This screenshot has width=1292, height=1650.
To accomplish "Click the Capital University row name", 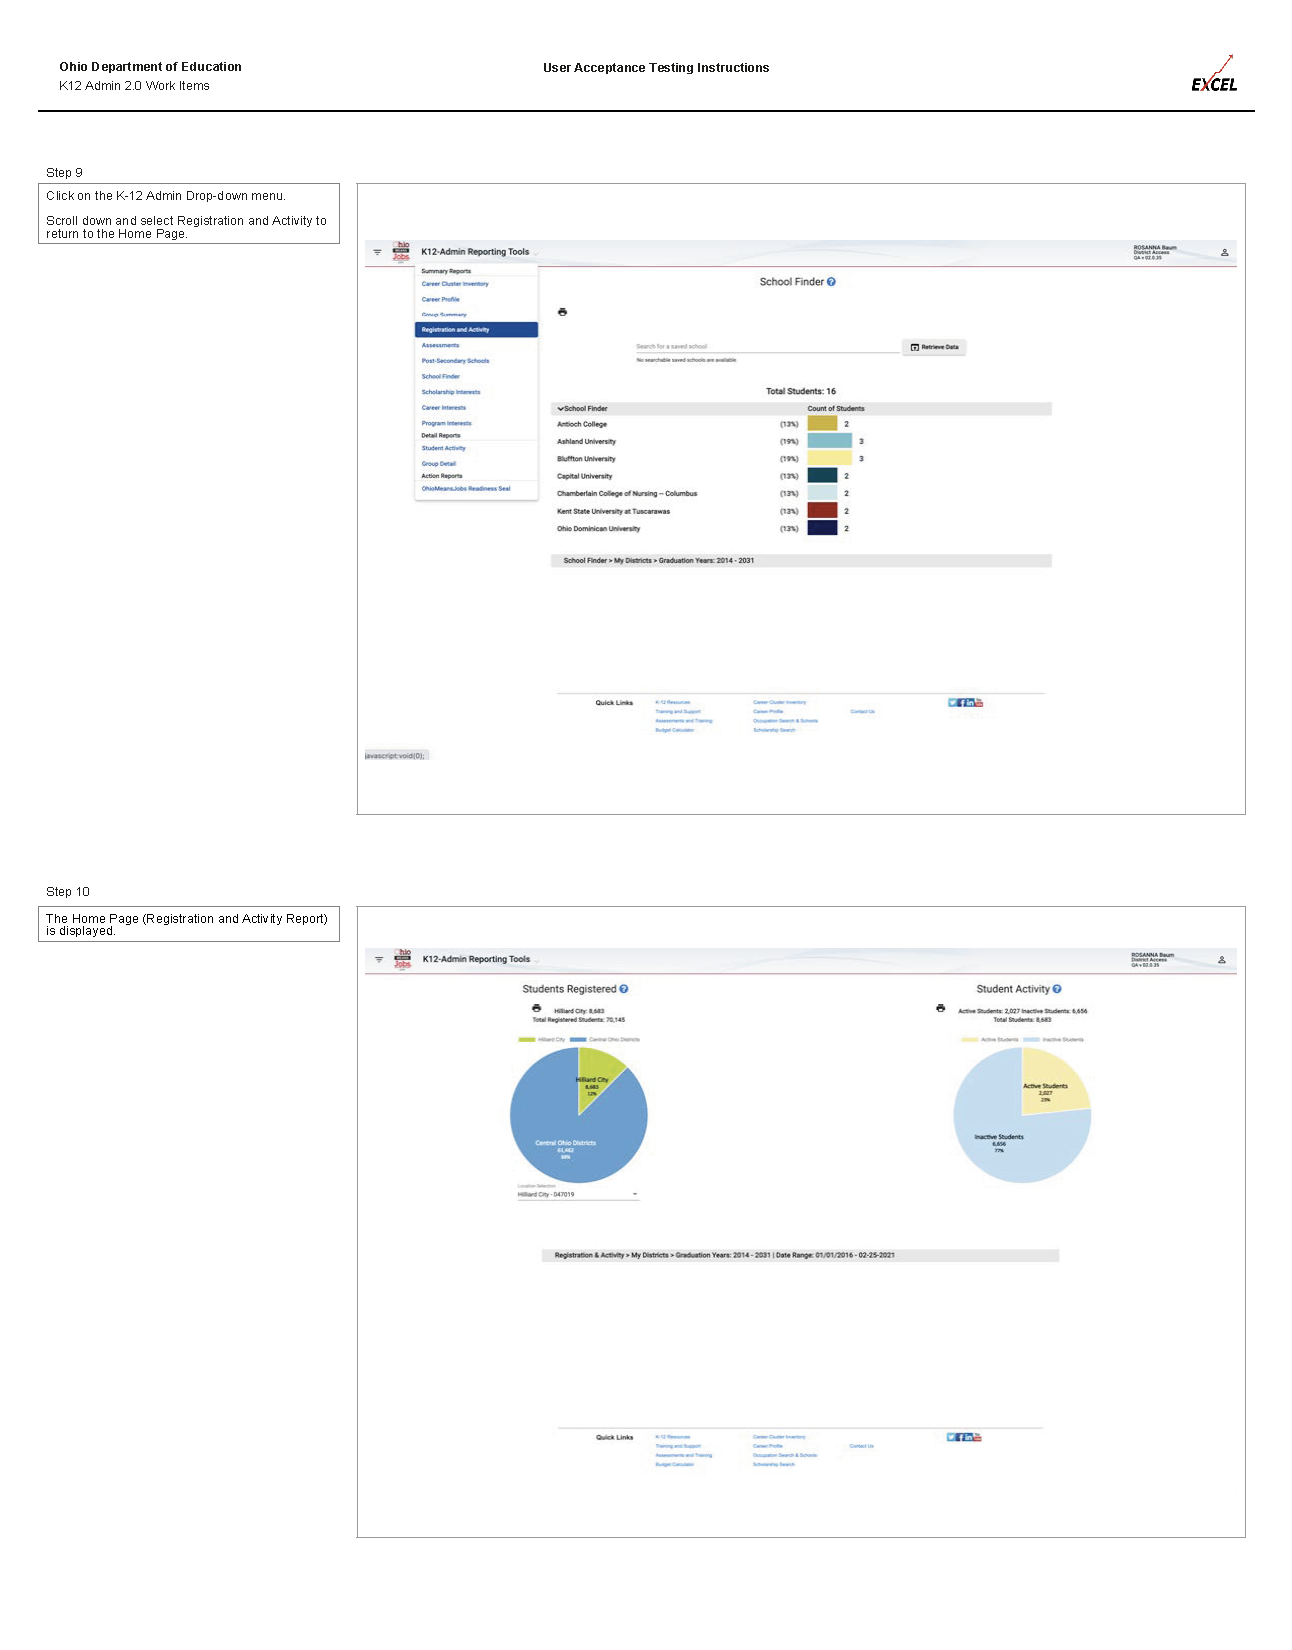I will pos(584,477).
